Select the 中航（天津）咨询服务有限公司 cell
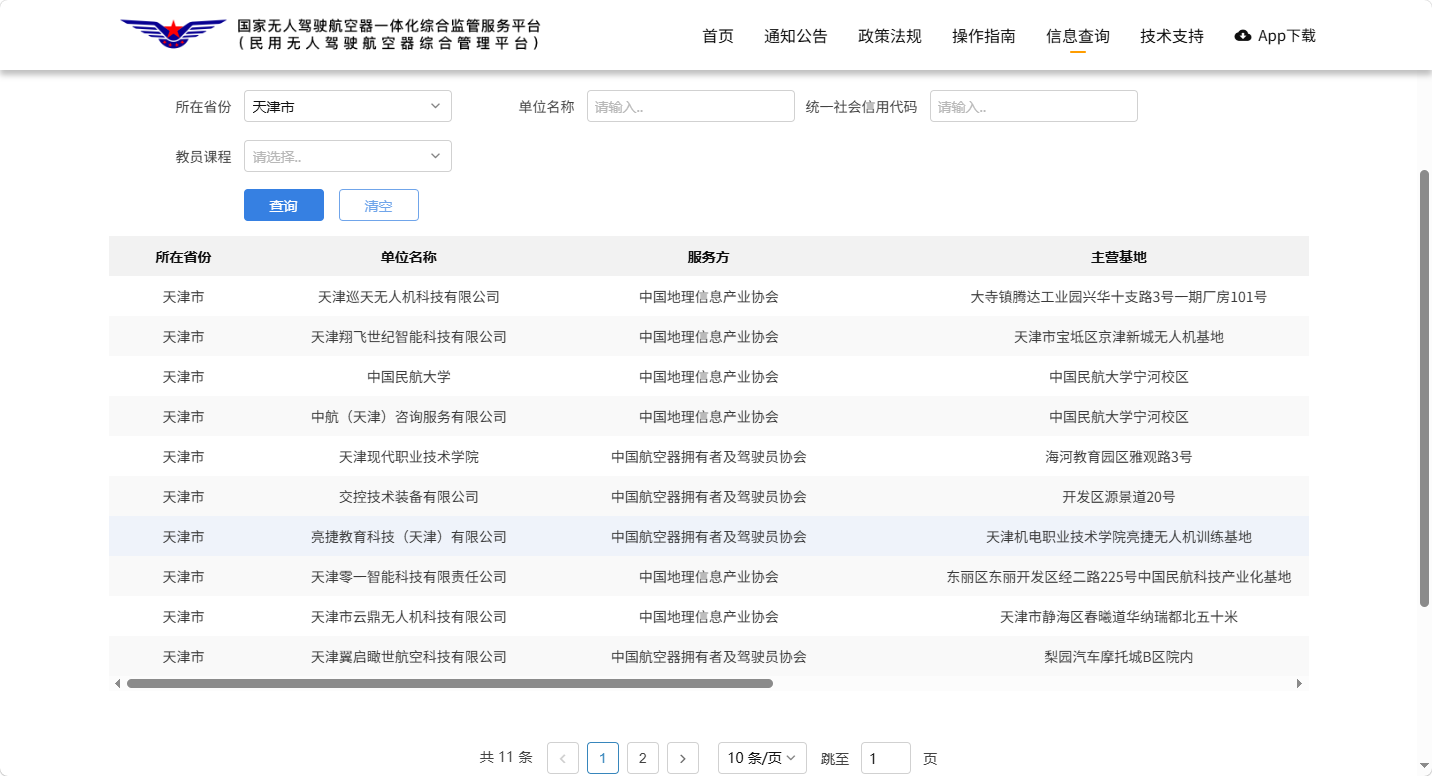The height and width of the screenshot is (776, 1432). point(409,417)
